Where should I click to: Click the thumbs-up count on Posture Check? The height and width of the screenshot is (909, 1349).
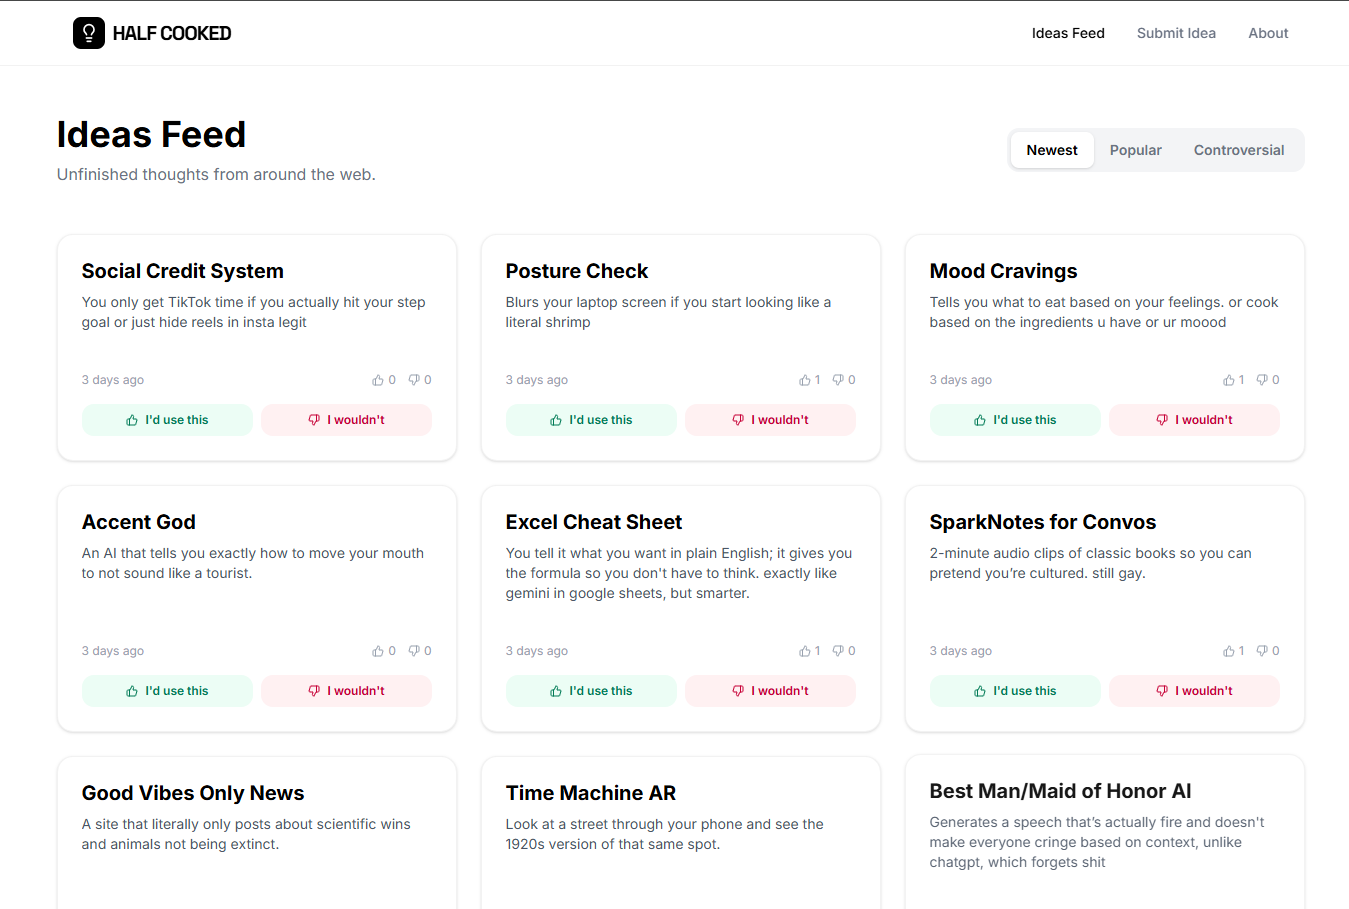(809, 379)
